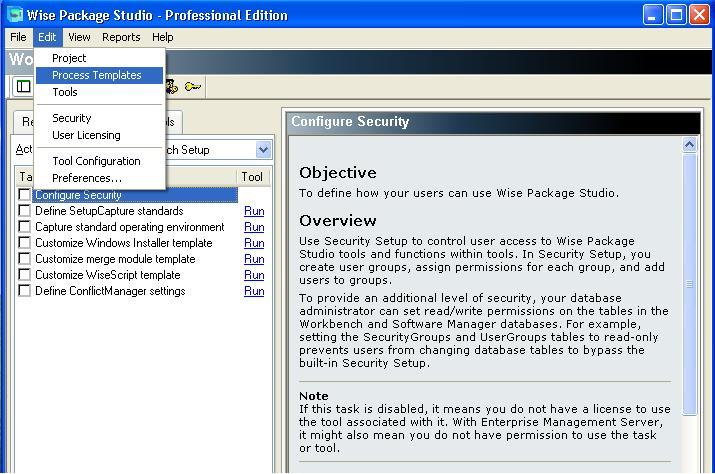
Task: Click the Objective heading in help pane
Action: pyautogui.click(x=338, y=172)
